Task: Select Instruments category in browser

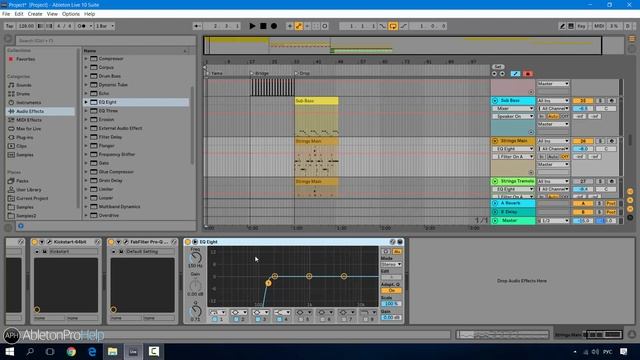Action: click(29, 102)
